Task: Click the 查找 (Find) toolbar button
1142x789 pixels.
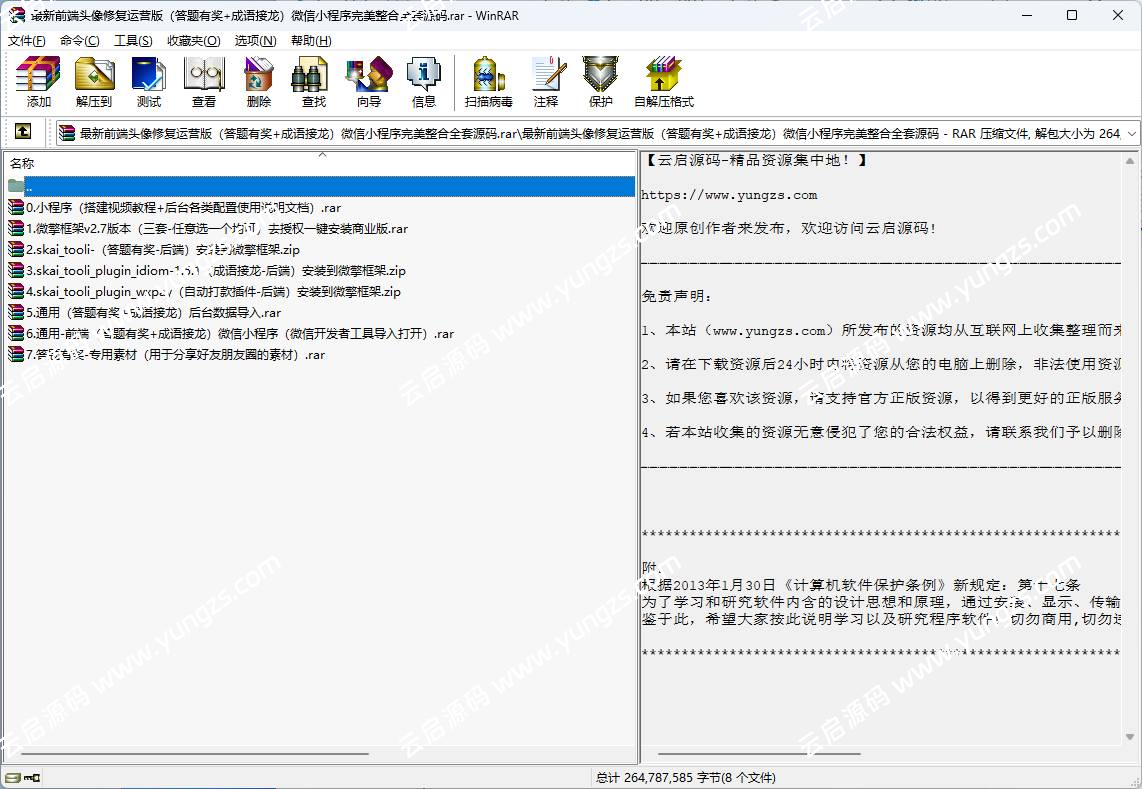Action: click(x=310, y=80)
